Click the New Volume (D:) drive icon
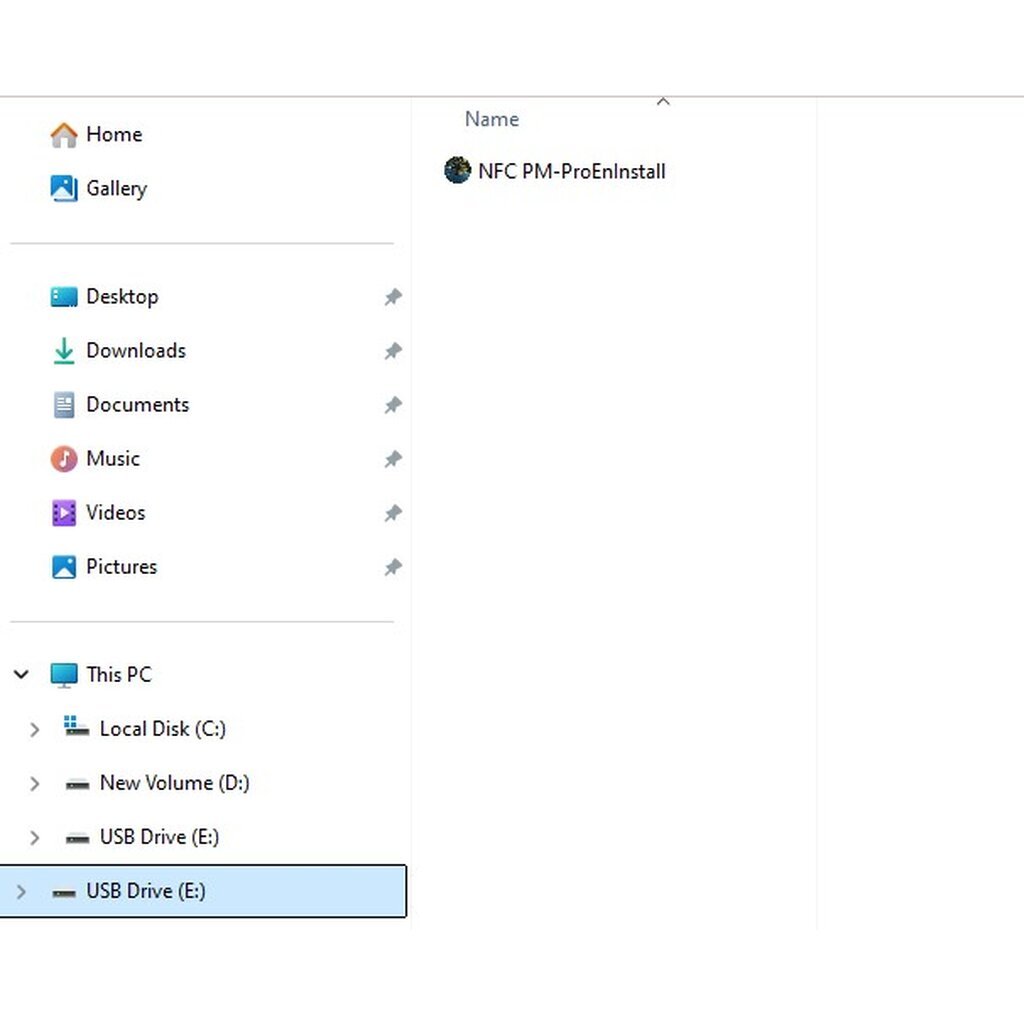The height and width of the screenshot is (1024, 1024). tap(77, 784)
